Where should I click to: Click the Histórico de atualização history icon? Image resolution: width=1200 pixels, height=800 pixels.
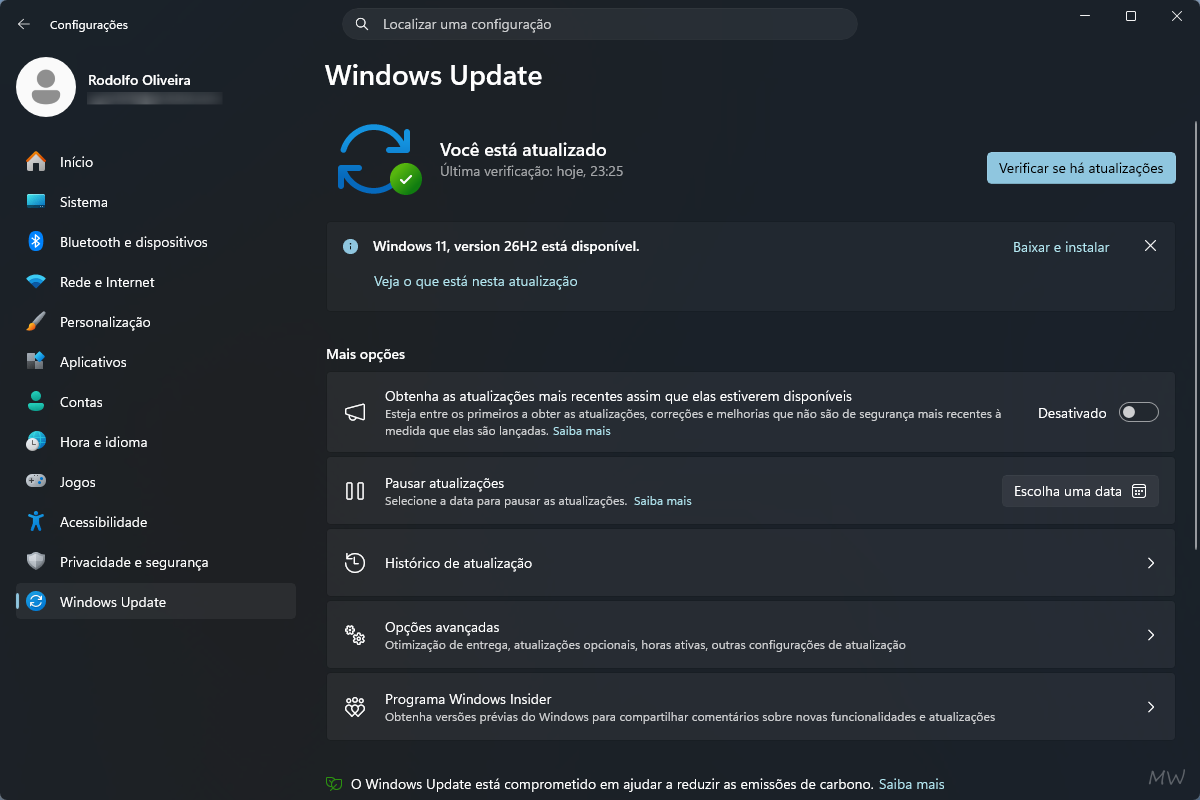355,563
